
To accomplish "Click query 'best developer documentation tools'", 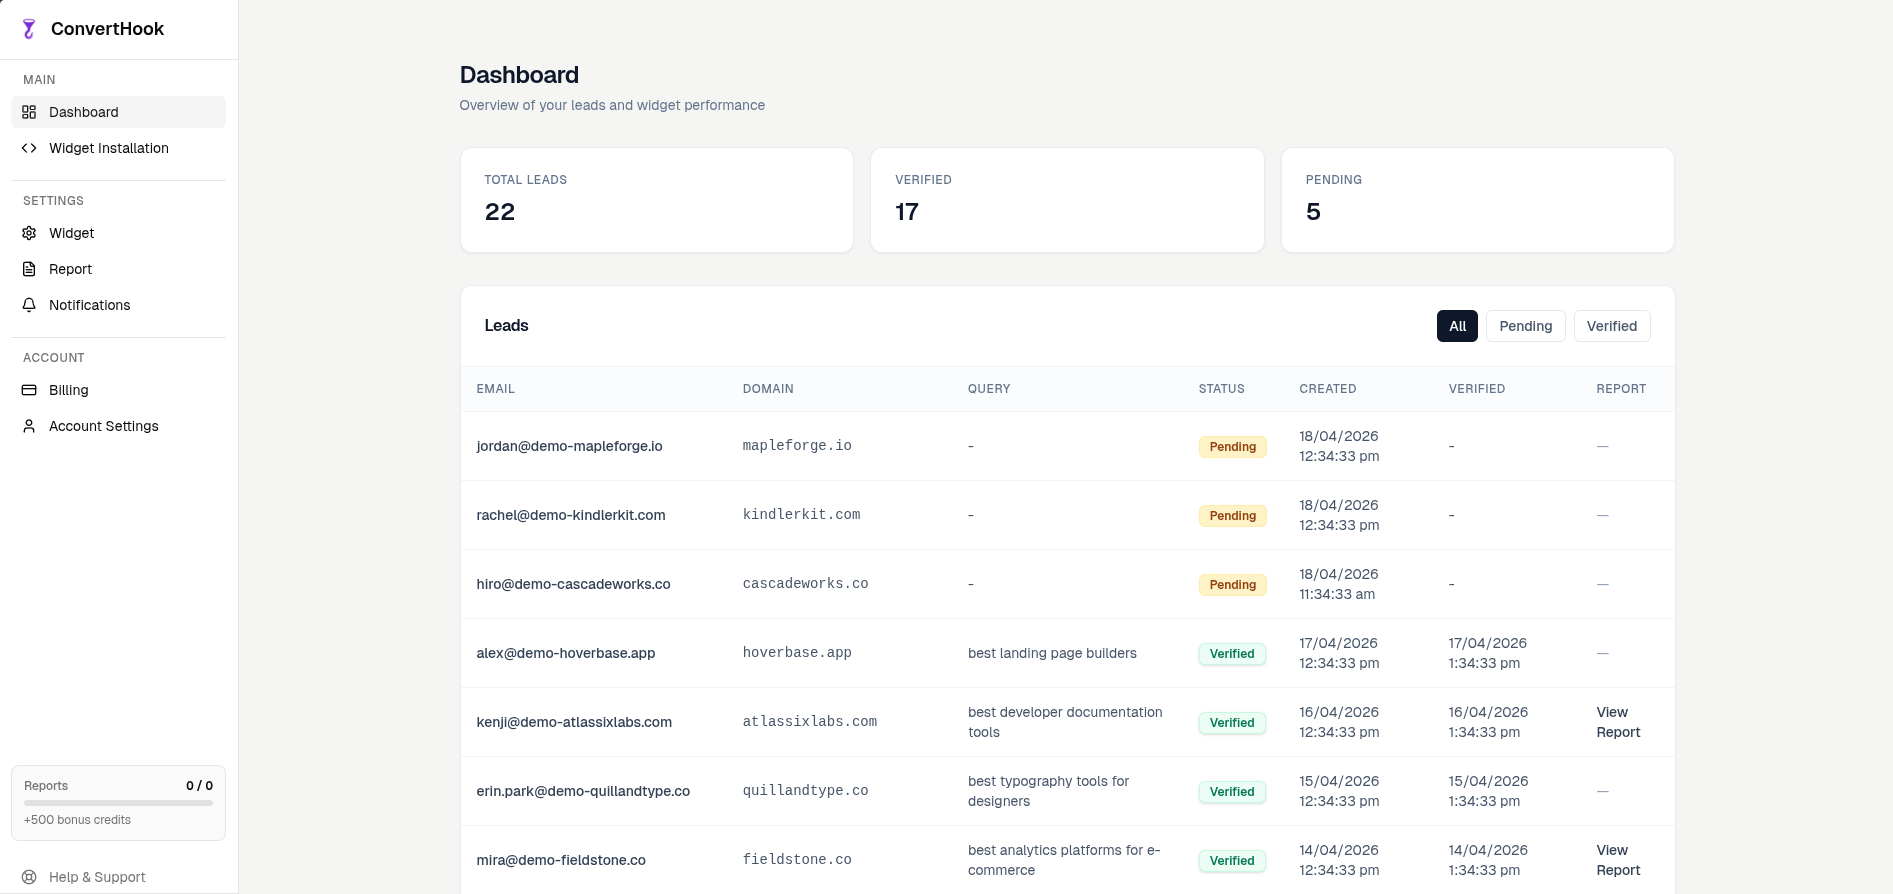I will coord(1065,722).
